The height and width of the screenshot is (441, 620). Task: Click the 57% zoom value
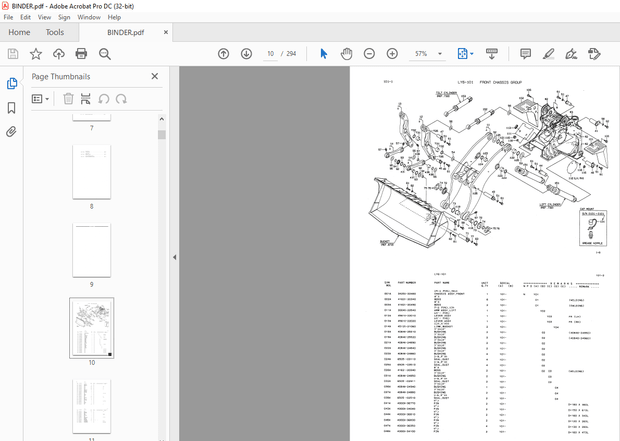pos(421,54)
